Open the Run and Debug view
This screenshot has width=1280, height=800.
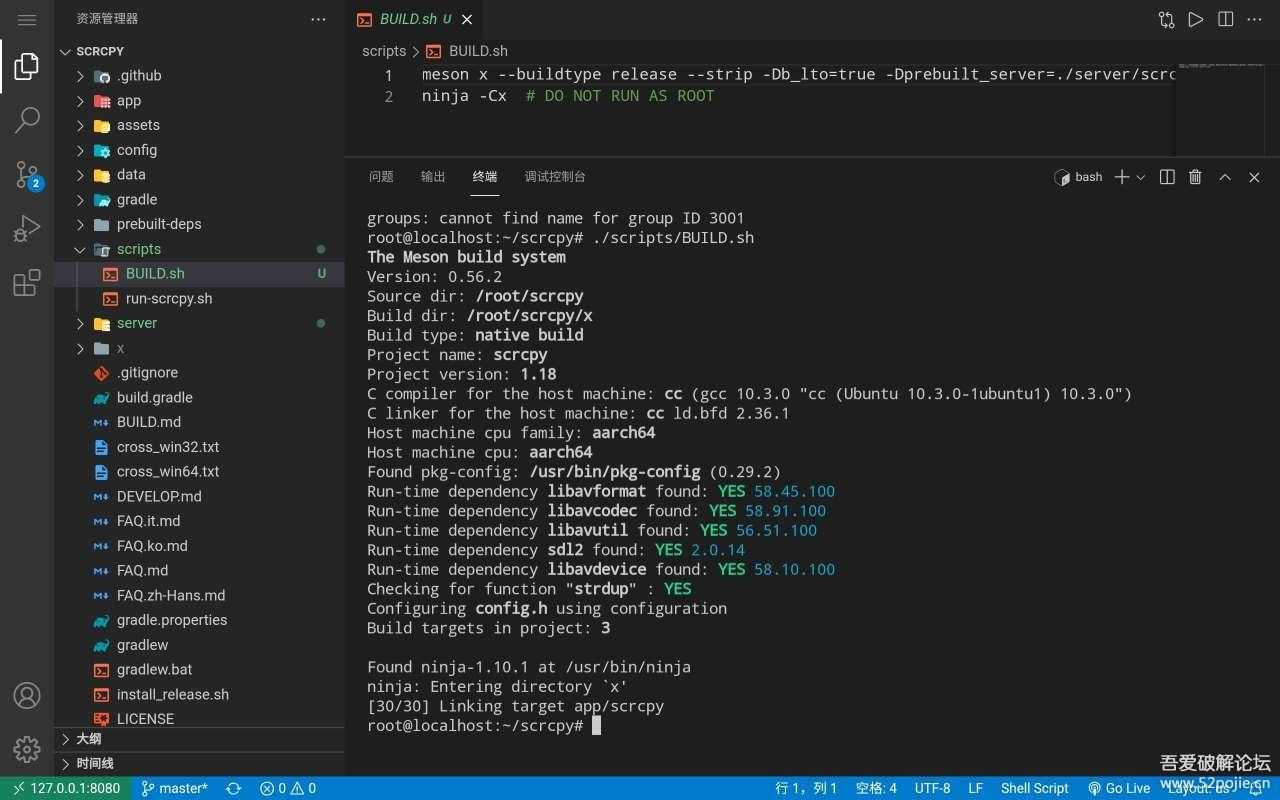point(27,229)
